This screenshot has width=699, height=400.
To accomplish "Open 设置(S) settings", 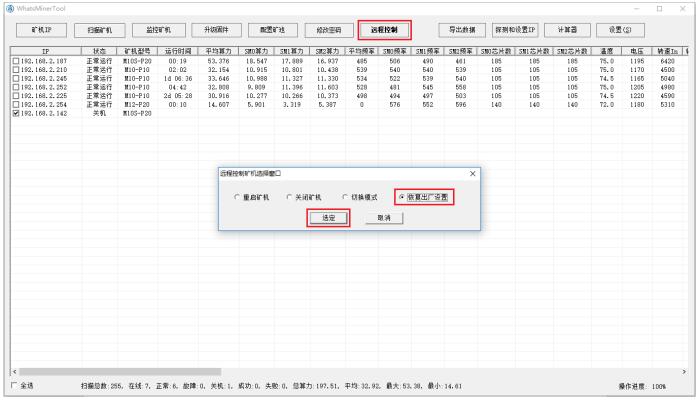I will point(620,30).
